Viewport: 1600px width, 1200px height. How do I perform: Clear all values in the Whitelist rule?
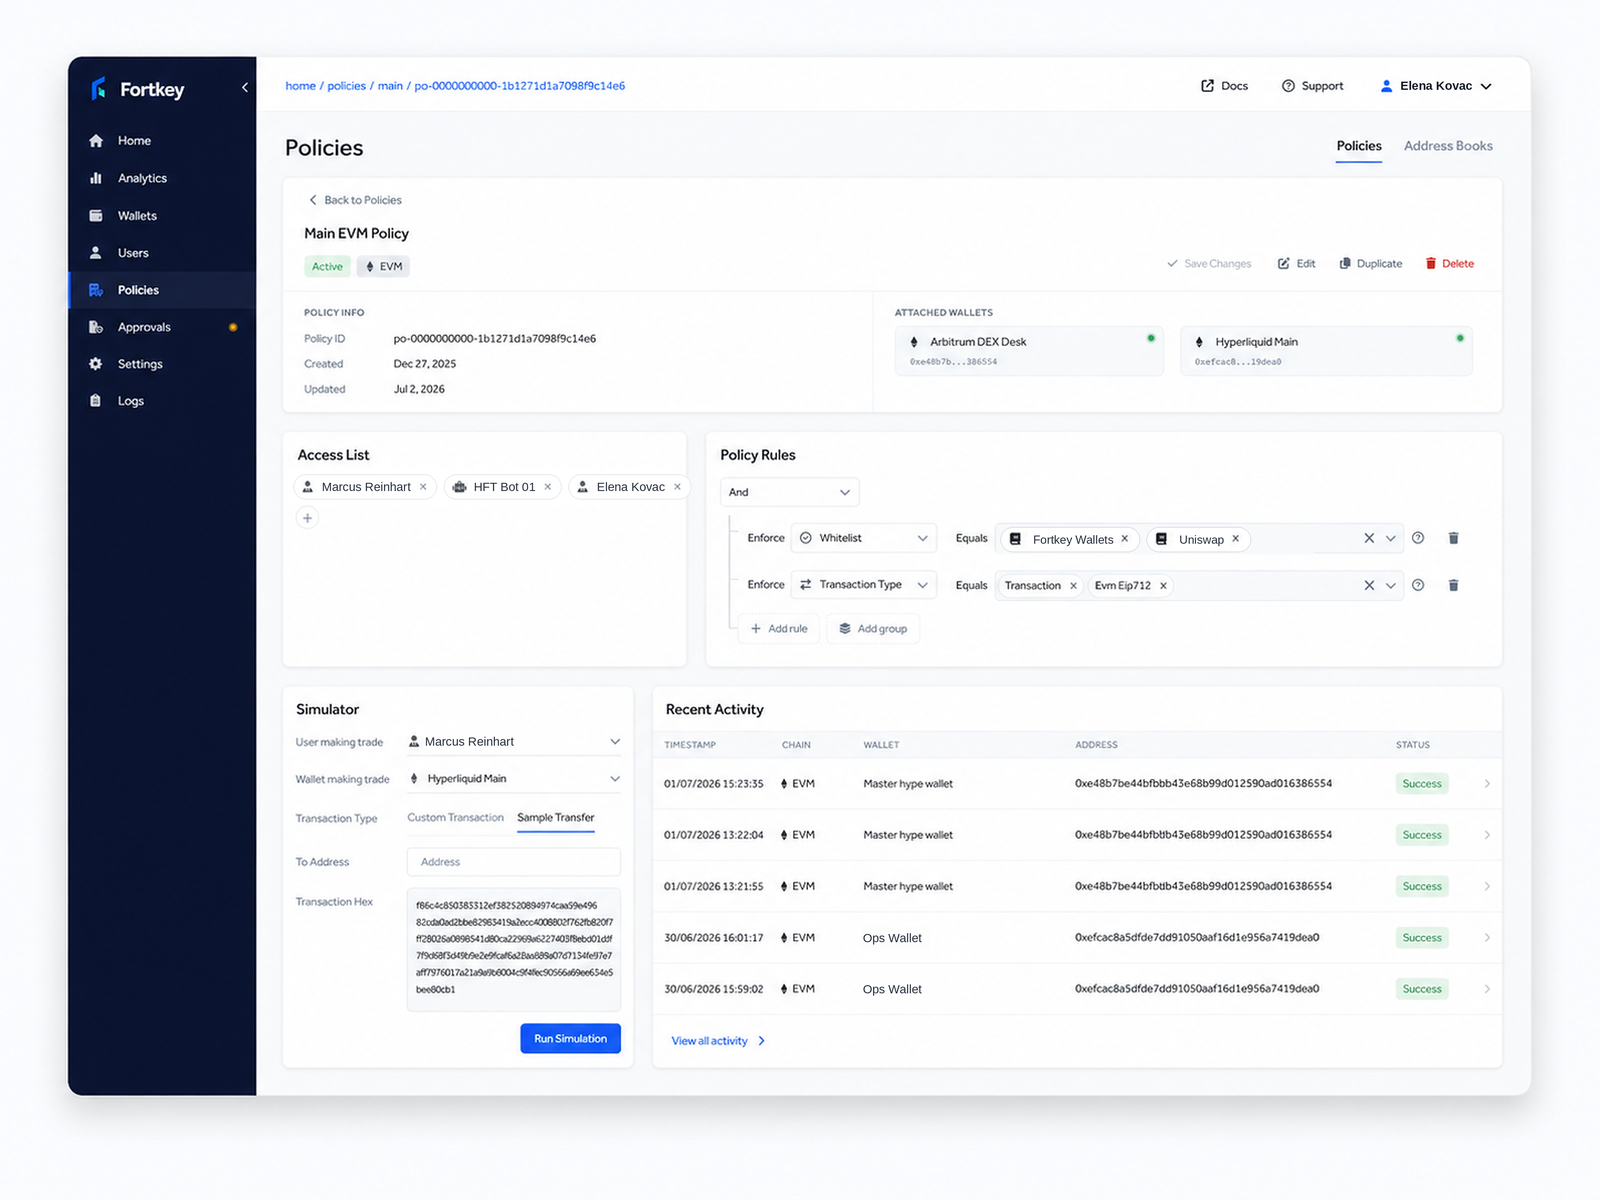click(x=1369, y=538)
